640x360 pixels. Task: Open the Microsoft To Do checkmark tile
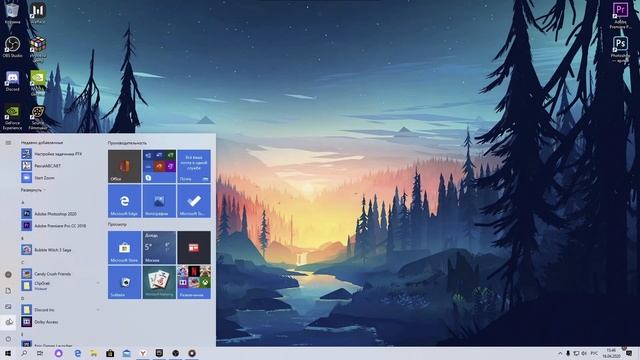point(194,201)
